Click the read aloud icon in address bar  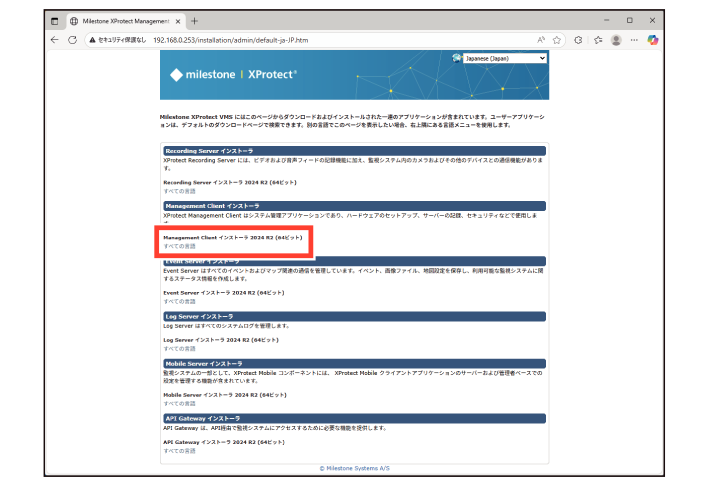pos(541,40)
